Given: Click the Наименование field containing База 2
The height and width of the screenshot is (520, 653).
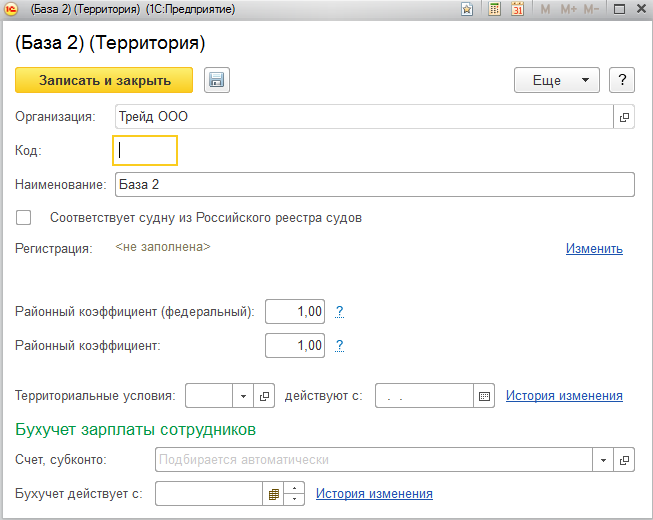Looking at the screenshot, I should pos(374,185).
